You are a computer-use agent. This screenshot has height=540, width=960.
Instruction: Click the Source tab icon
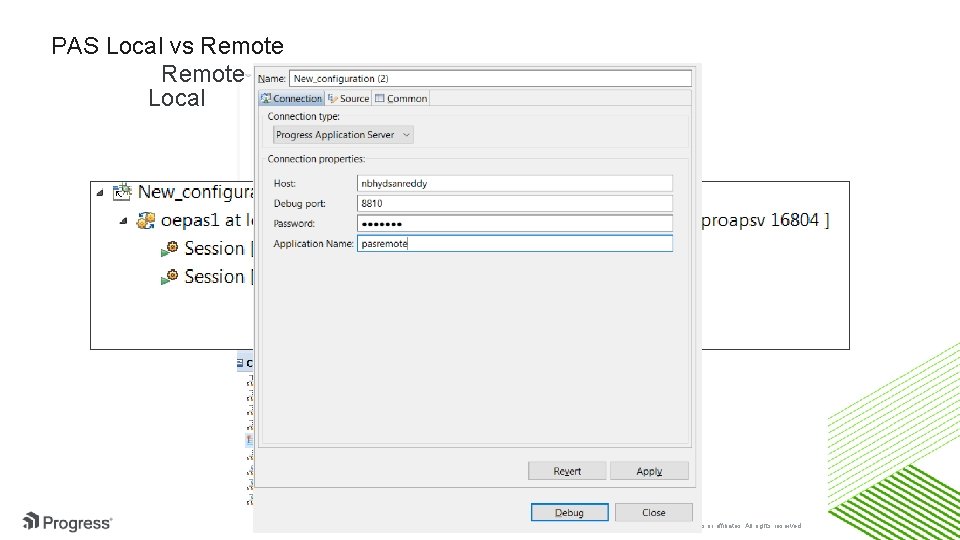pyautogui.click(x=332, y=98)
